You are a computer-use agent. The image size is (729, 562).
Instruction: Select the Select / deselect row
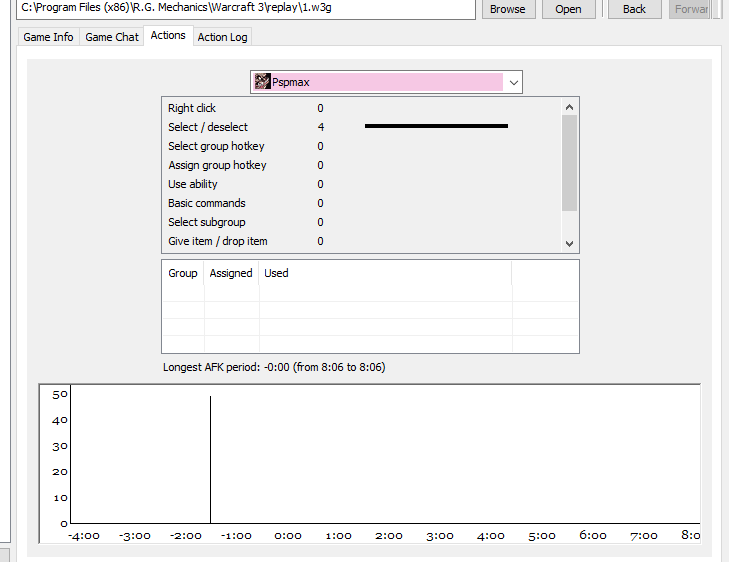click(x=361, y=127)
